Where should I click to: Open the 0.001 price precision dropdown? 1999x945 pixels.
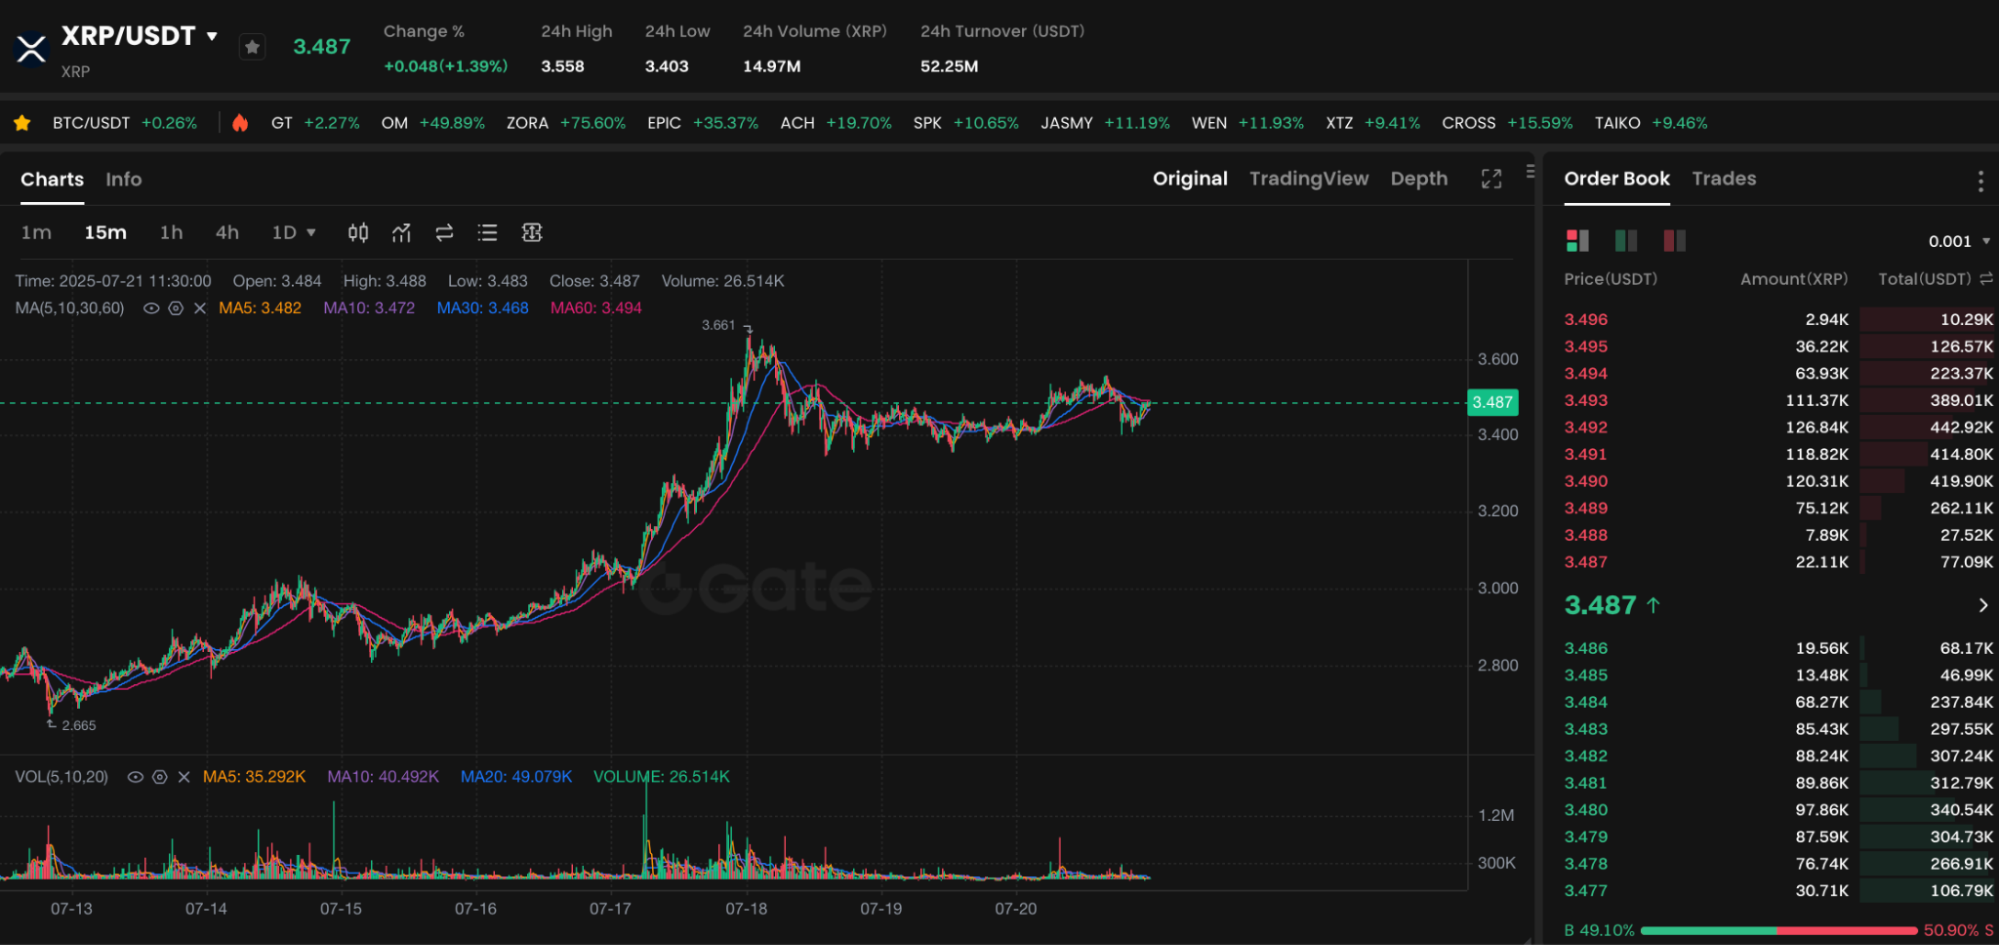point(1959,241)
